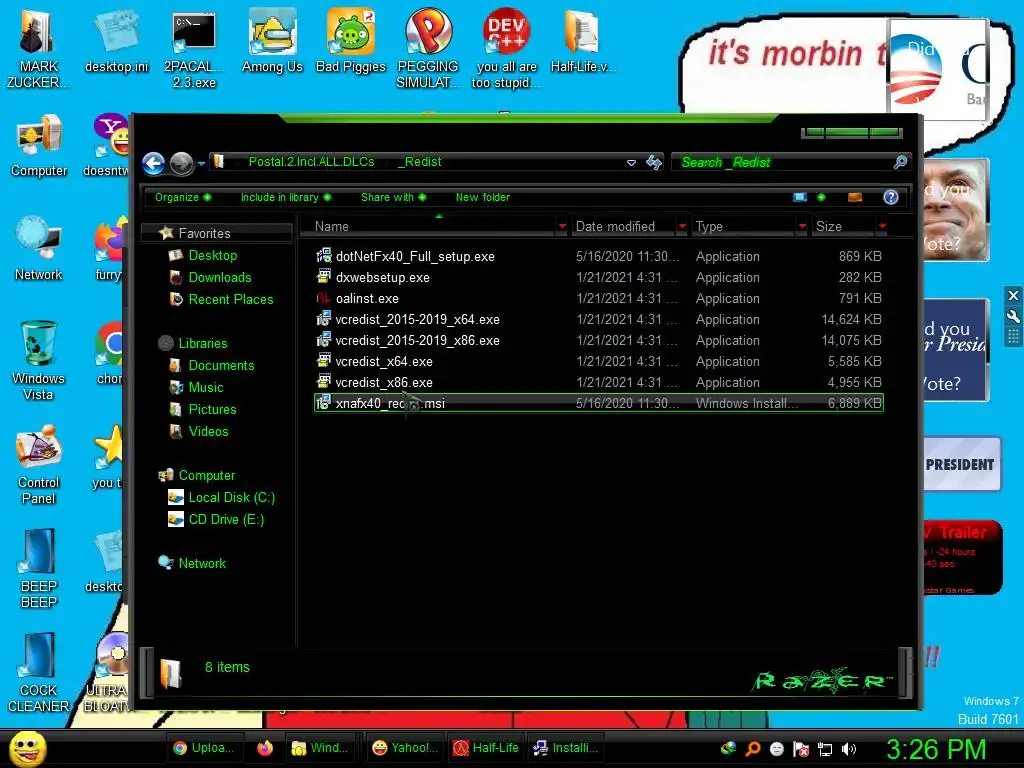Viewport: 1024px width, 768px height.
Task: Sort by the Date modified column header
Action: click(623, 227)
